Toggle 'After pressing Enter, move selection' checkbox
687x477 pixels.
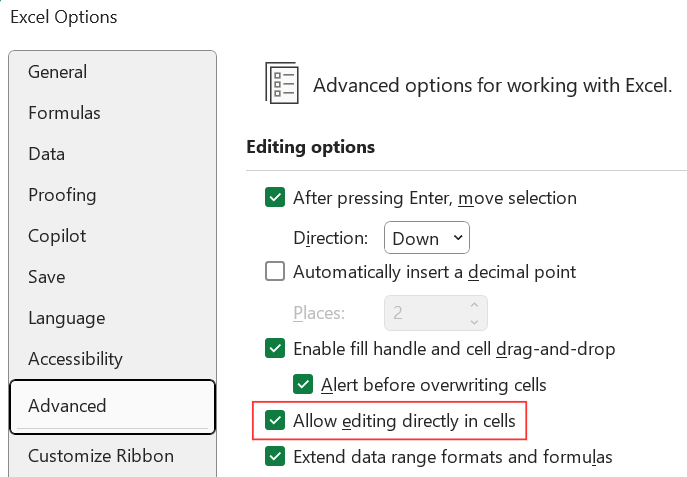pos(275,198)
